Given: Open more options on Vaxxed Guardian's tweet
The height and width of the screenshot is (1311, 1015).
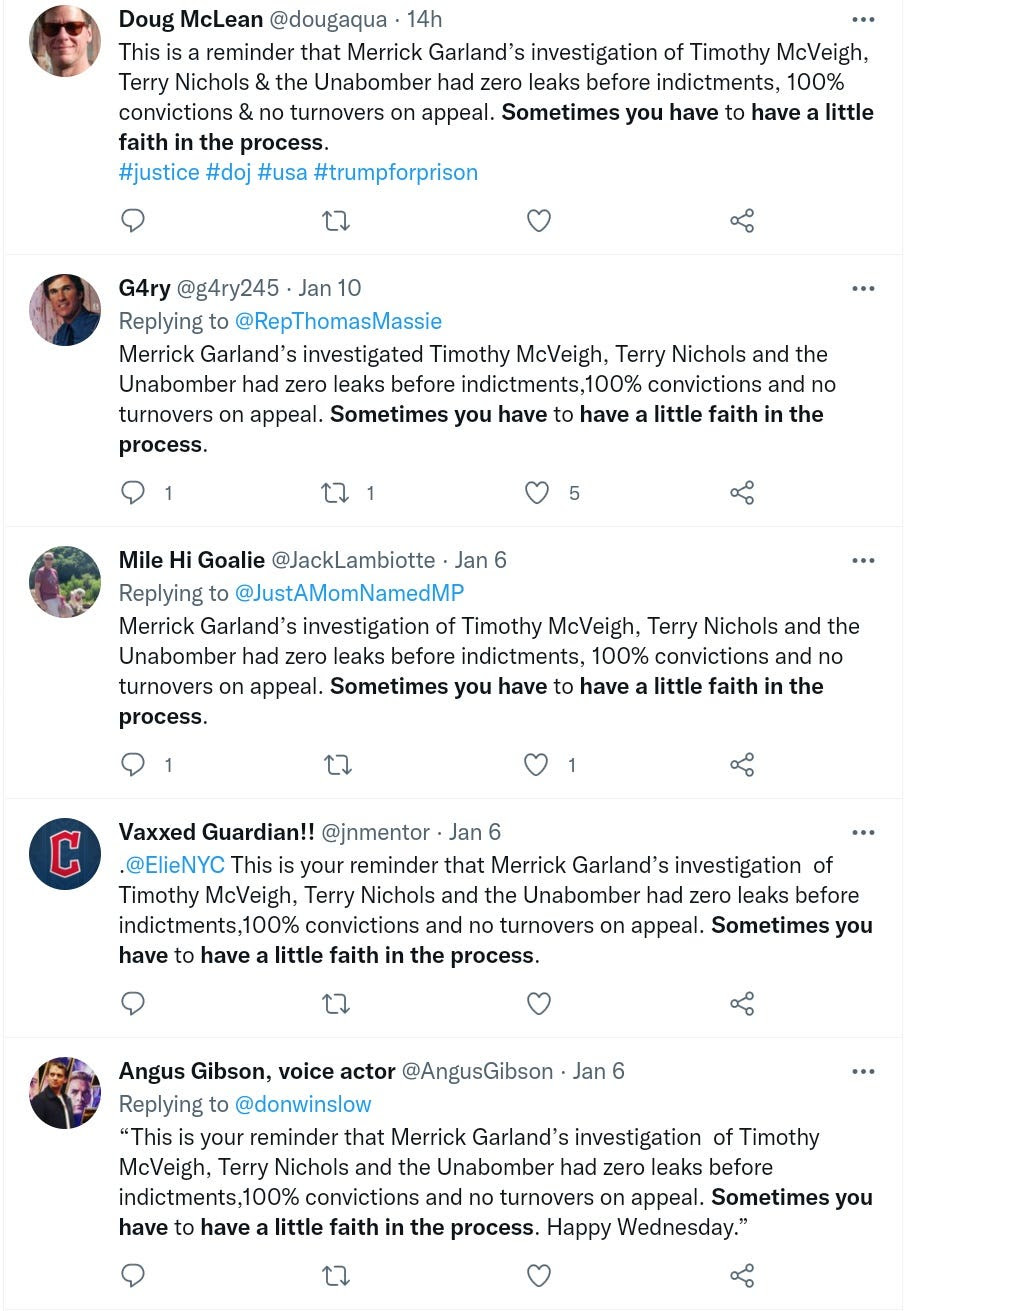Looking at the screenshot, I should 863,832.
